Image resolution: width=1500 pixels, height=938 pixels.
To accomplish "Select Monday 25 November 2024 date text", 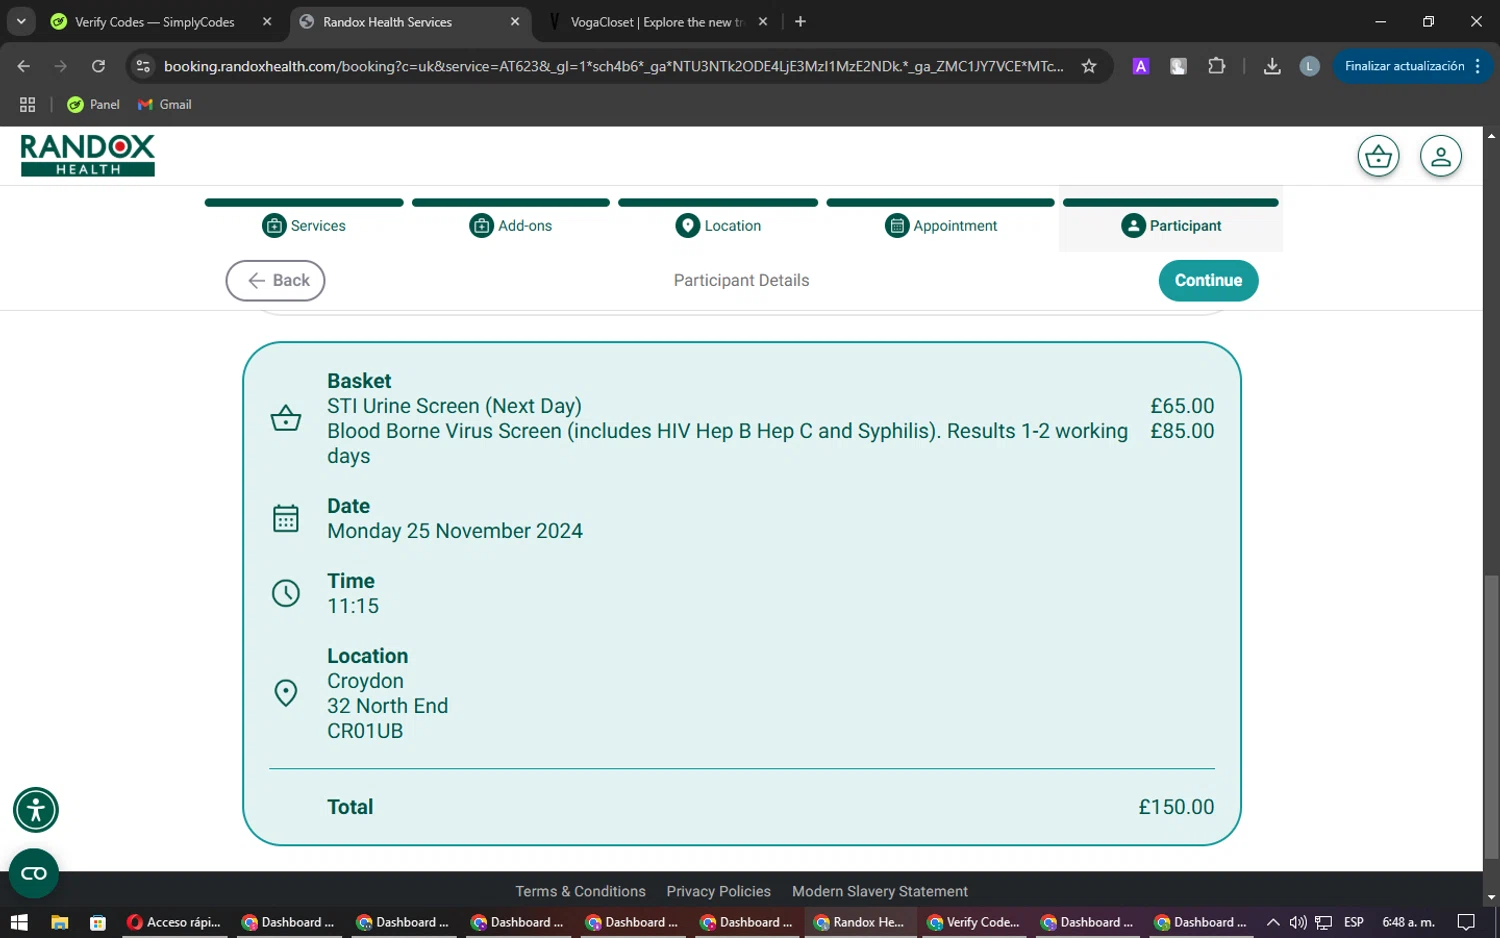I will pos(455,531).
